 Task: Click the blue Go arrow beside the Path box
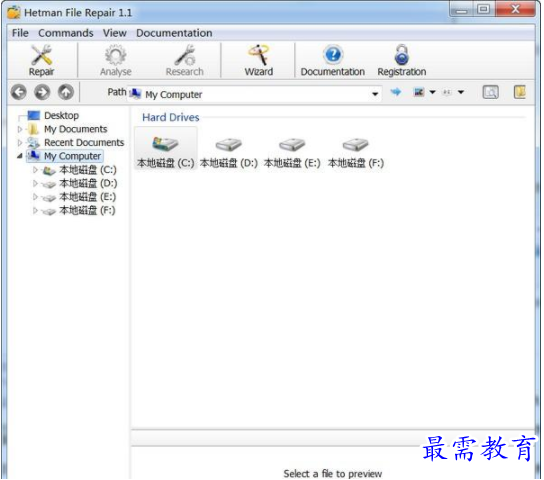pyautogui.click(x=396, y=92)
